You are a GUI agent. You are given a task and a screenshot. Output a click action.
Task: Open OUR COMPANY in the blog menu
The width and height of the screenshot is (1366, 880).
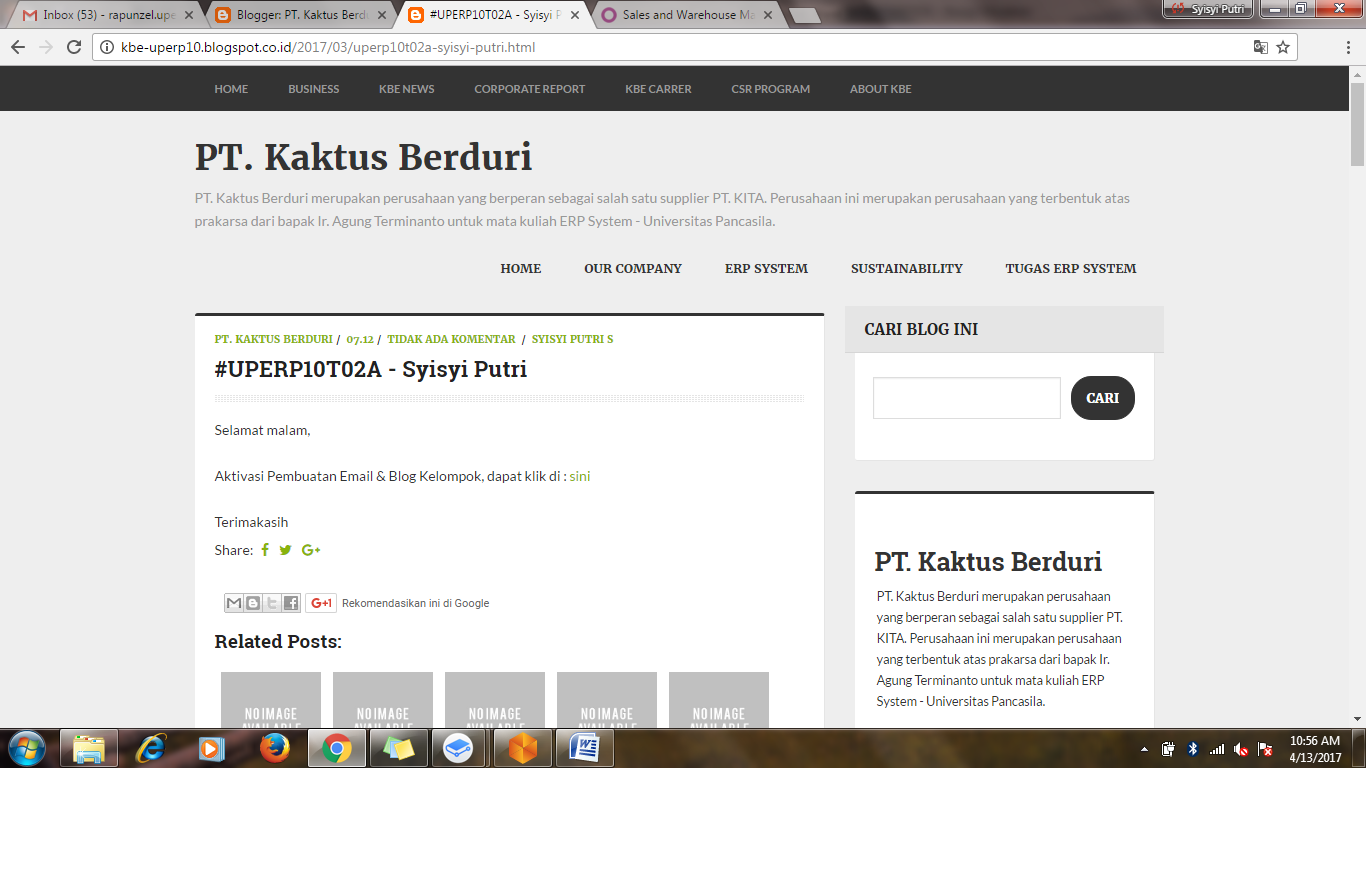tap(633, 268)
